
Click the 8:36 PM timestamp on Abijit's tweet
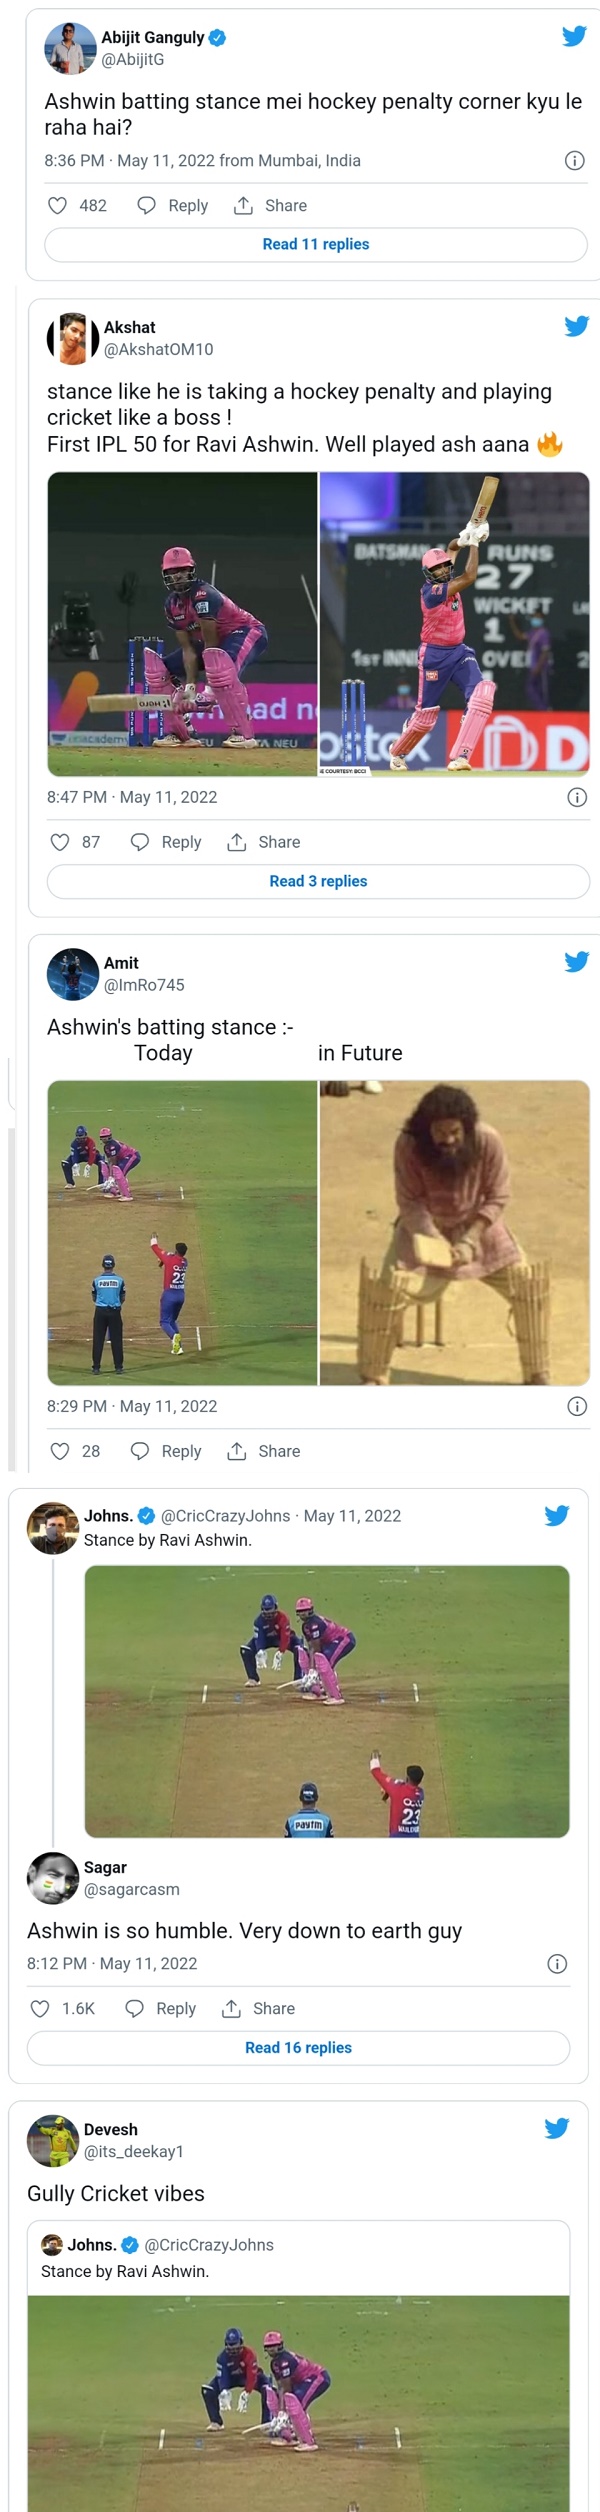74,161
